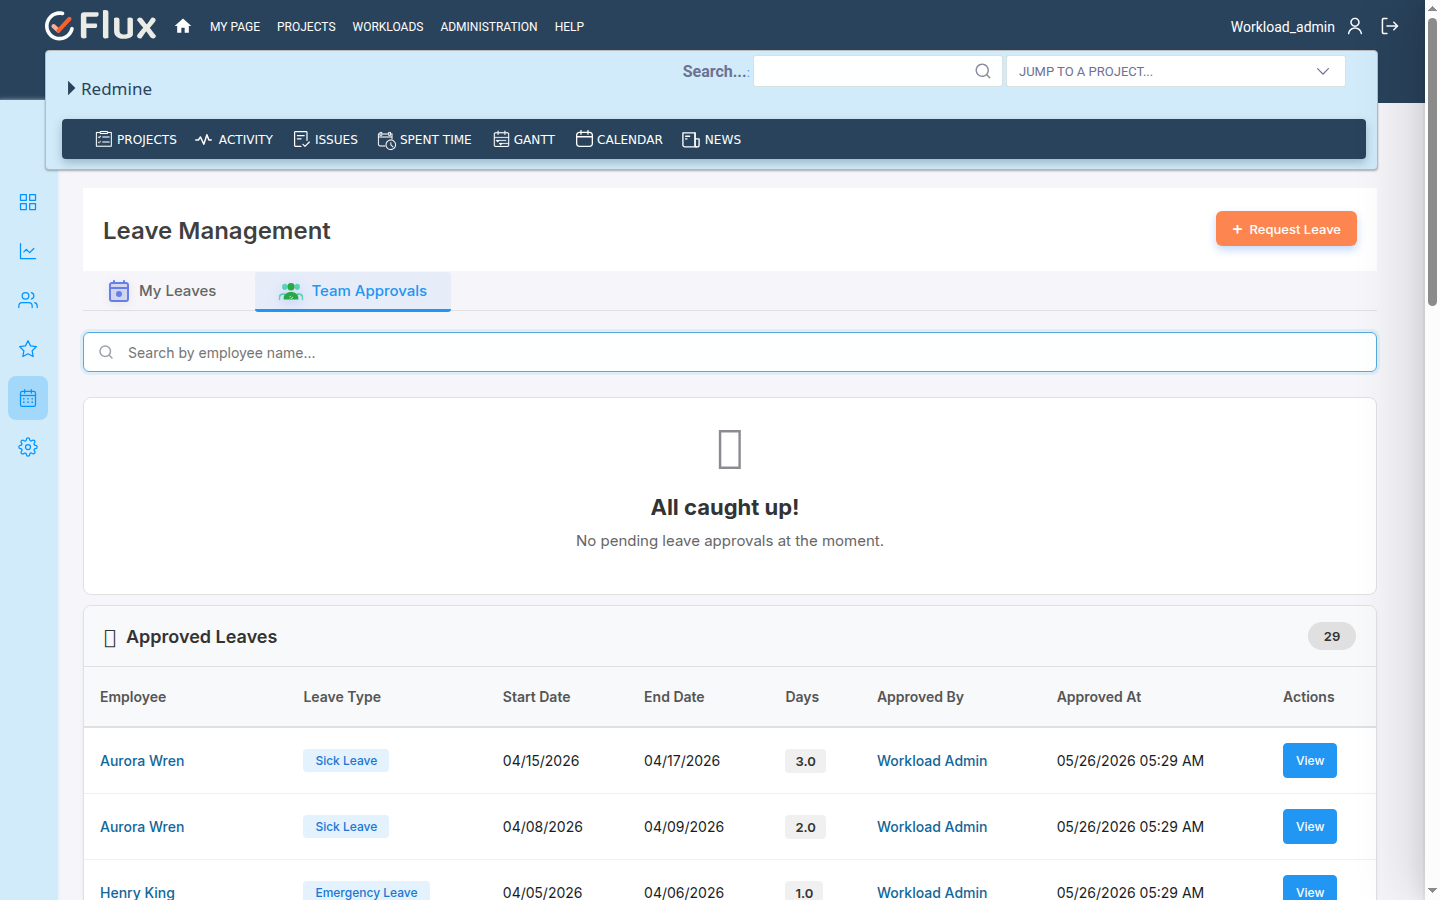Open News in project toolbar
Screen dimensions: 1440x900
point(711,139)
